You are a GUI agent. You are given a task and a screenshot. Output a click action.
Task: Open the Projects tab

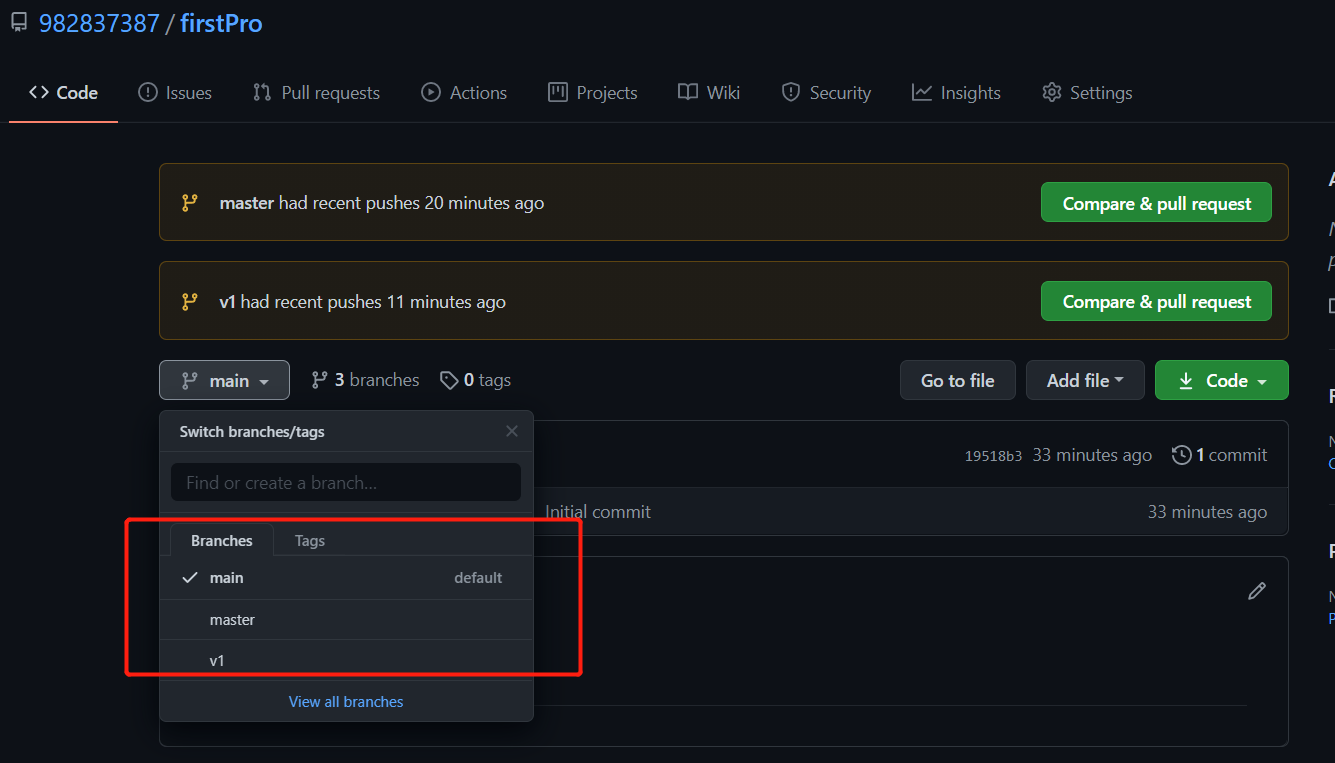coord(593,93)
